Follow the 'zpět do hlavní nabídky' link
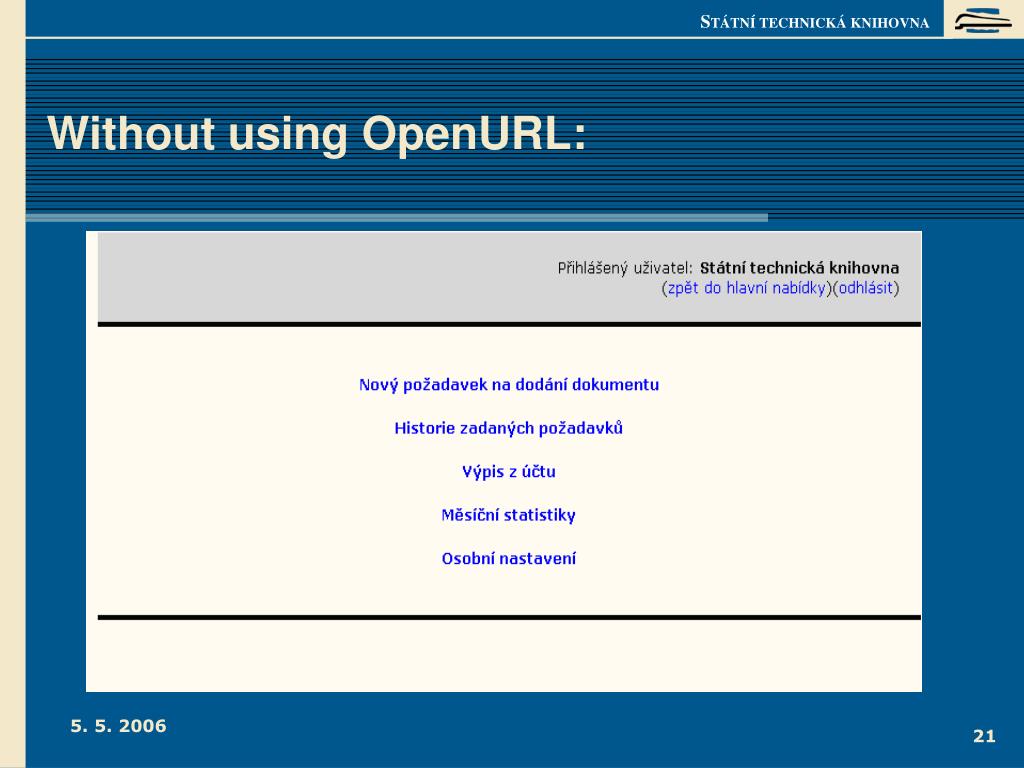 (747, 288)
